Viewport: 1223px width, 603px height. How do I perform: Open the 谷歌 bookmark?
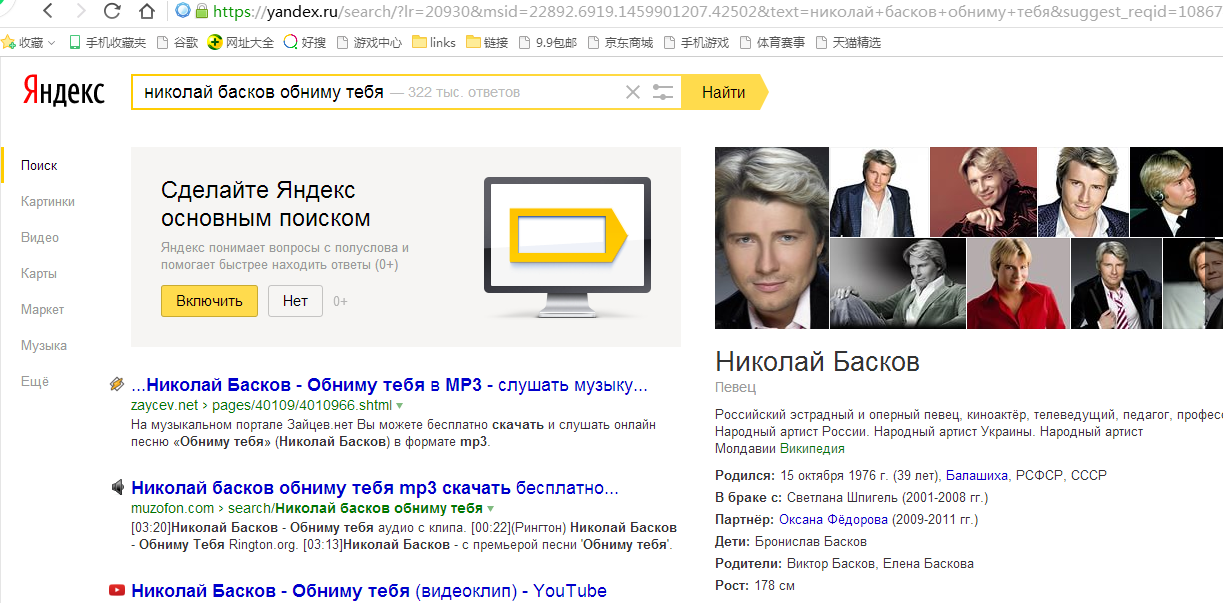[x=177, y=42]
